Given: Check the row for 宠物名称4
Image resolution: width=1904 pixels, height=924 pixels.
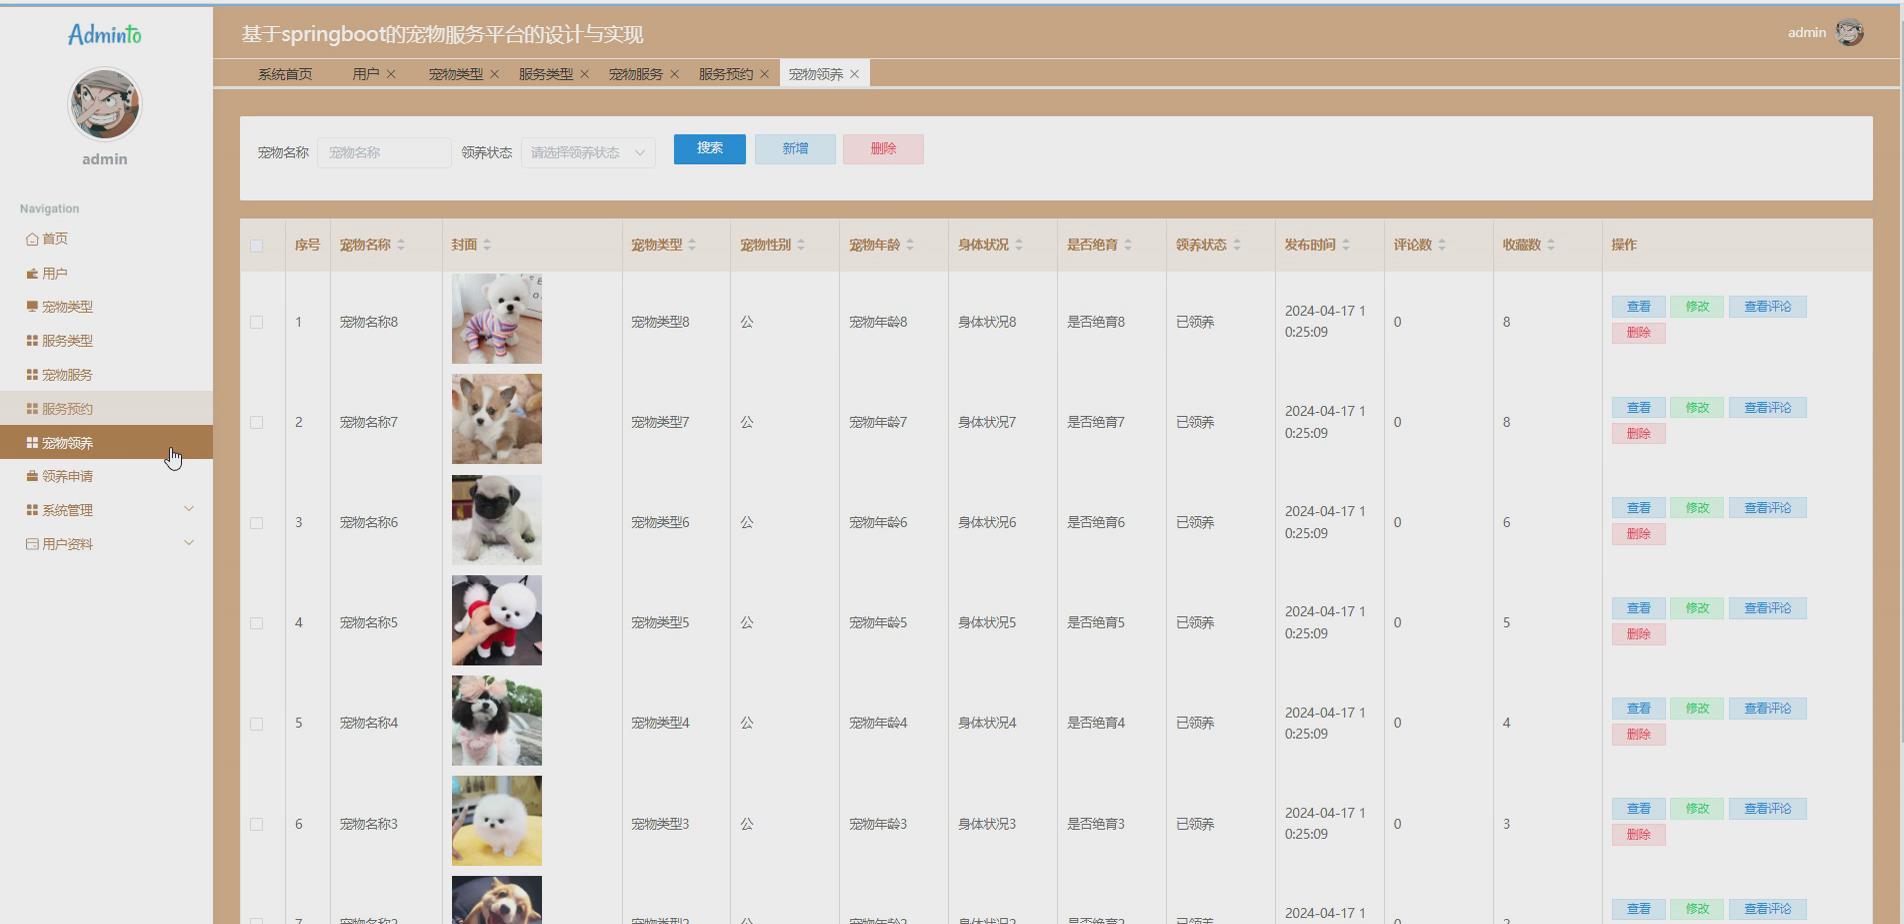Looking at the screenshot, I should tap(257, 723).
